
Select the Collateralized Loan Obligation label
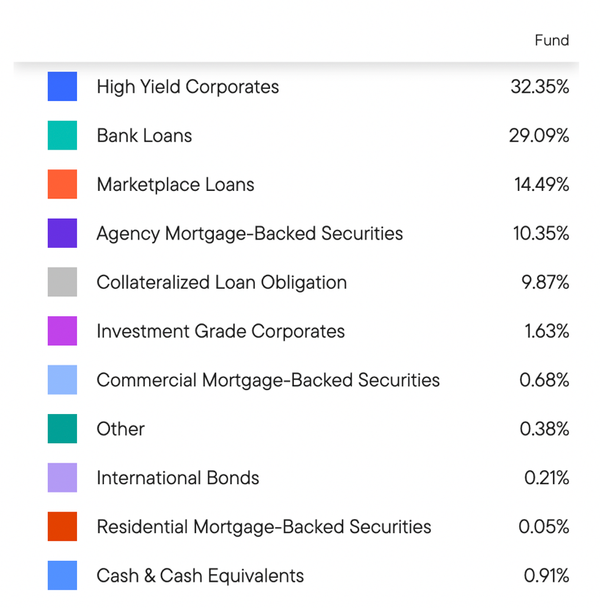pos(221,283)
